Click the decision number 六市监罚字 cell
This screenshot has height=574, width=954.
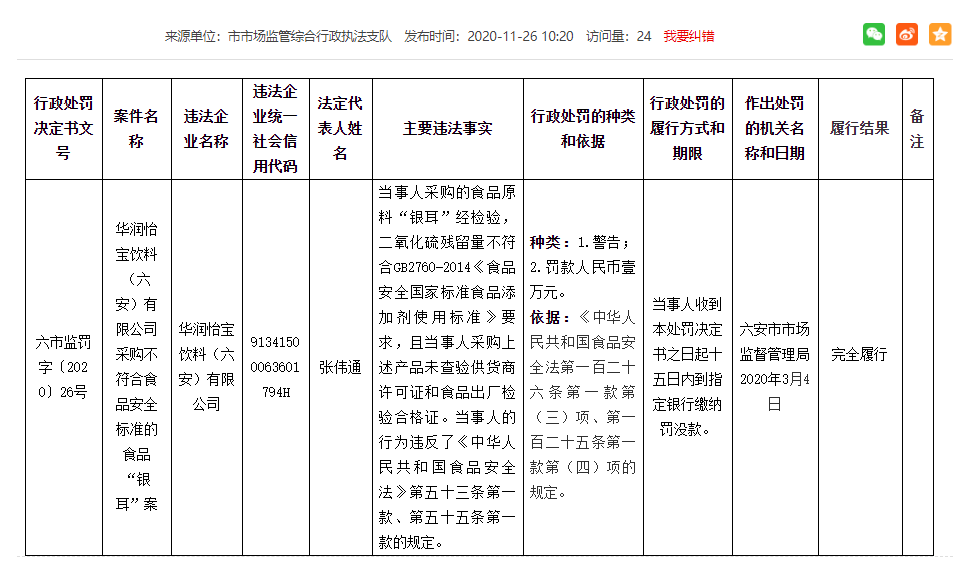(x=63, y=366)
